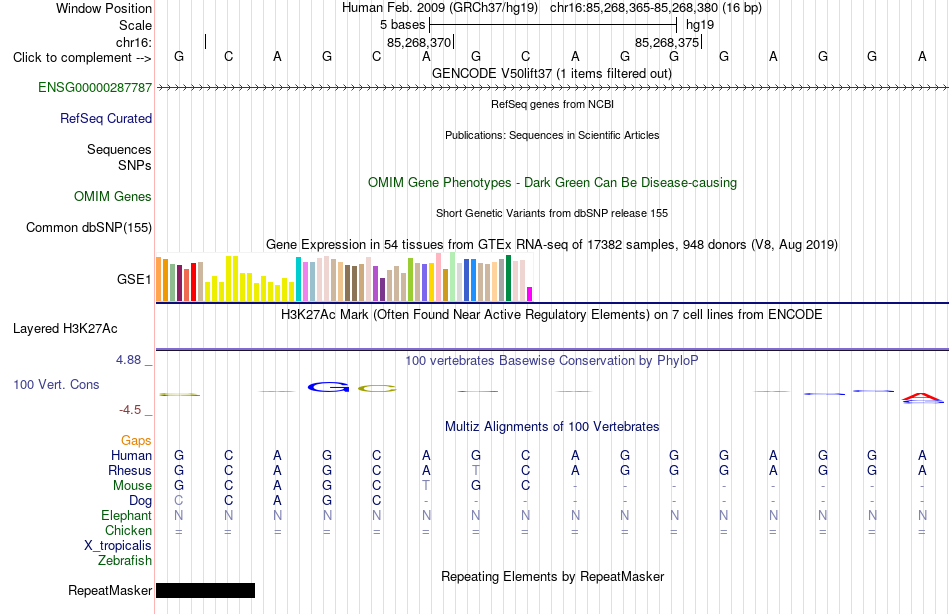Viewport: 950px width, 614px height.
Task: Click the magenta bar ending the GSE1 chart
Action: [530, 294]
